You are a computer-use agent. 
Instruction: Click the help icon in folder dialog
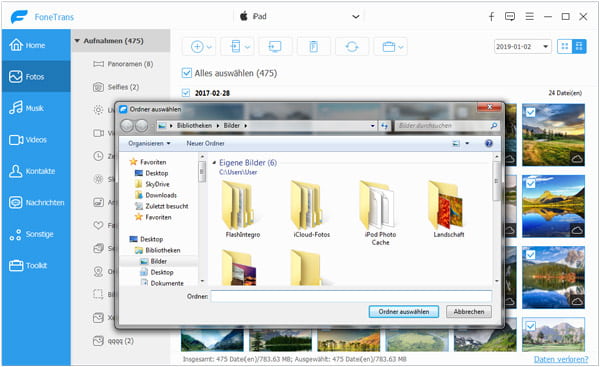coord(489,144)
